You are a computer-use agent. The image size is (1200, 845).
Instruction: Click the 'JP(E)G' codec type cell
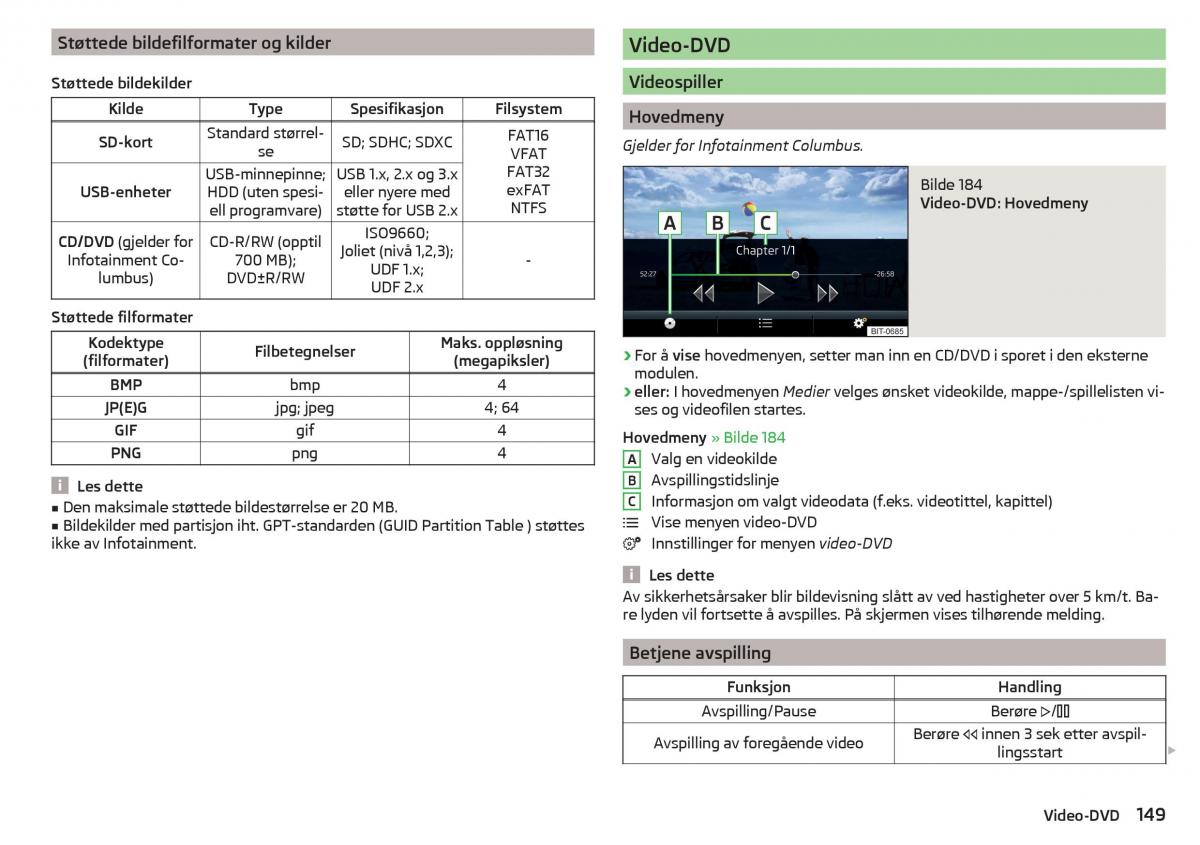point(126,408)
